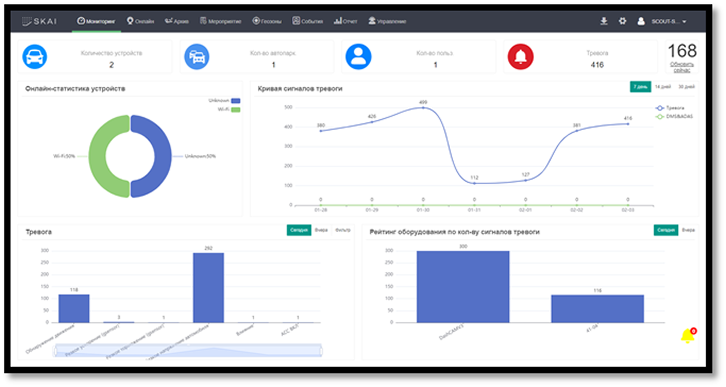Click the blue car device count icon

(x=35, y=57)
